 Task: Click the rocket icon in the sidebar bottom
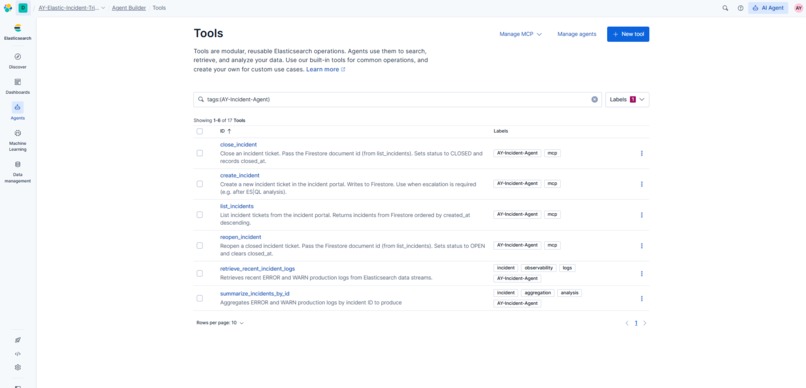[x=17, y=340]
